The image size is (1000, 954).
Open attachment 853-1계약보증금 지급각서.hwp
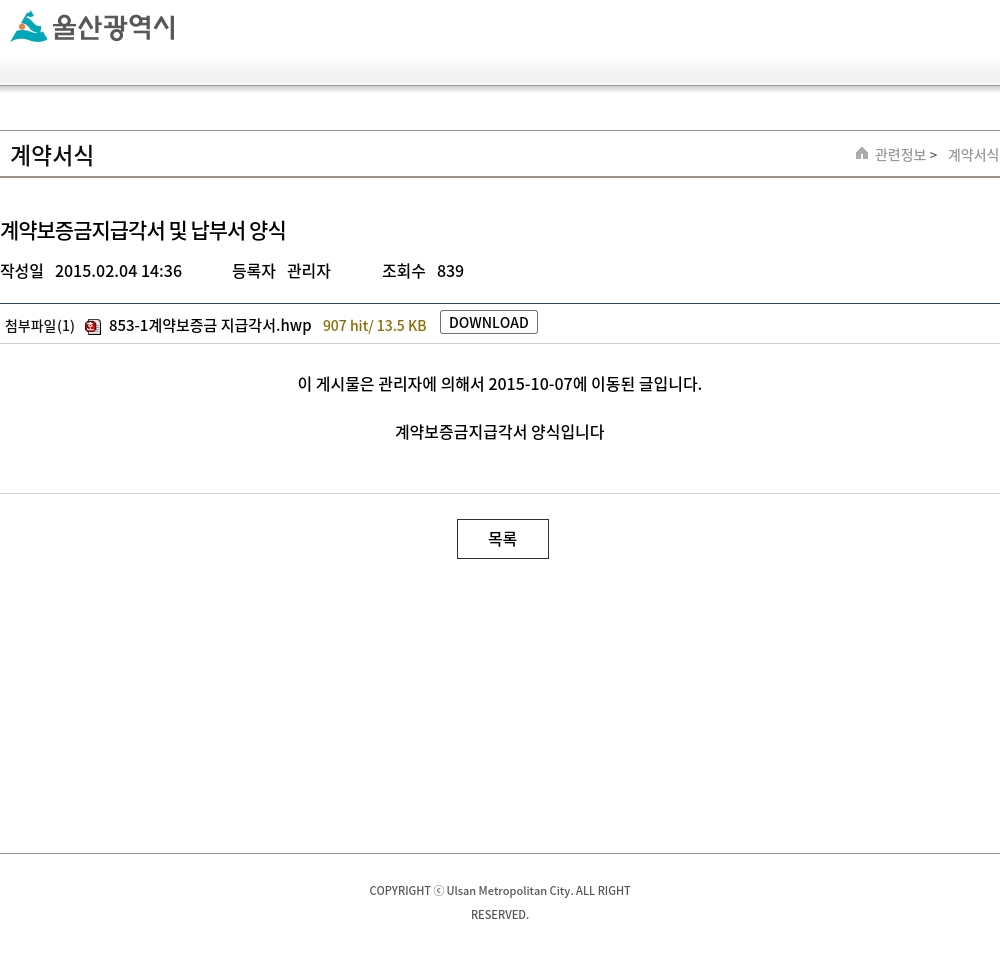click(x=210, y=326)
